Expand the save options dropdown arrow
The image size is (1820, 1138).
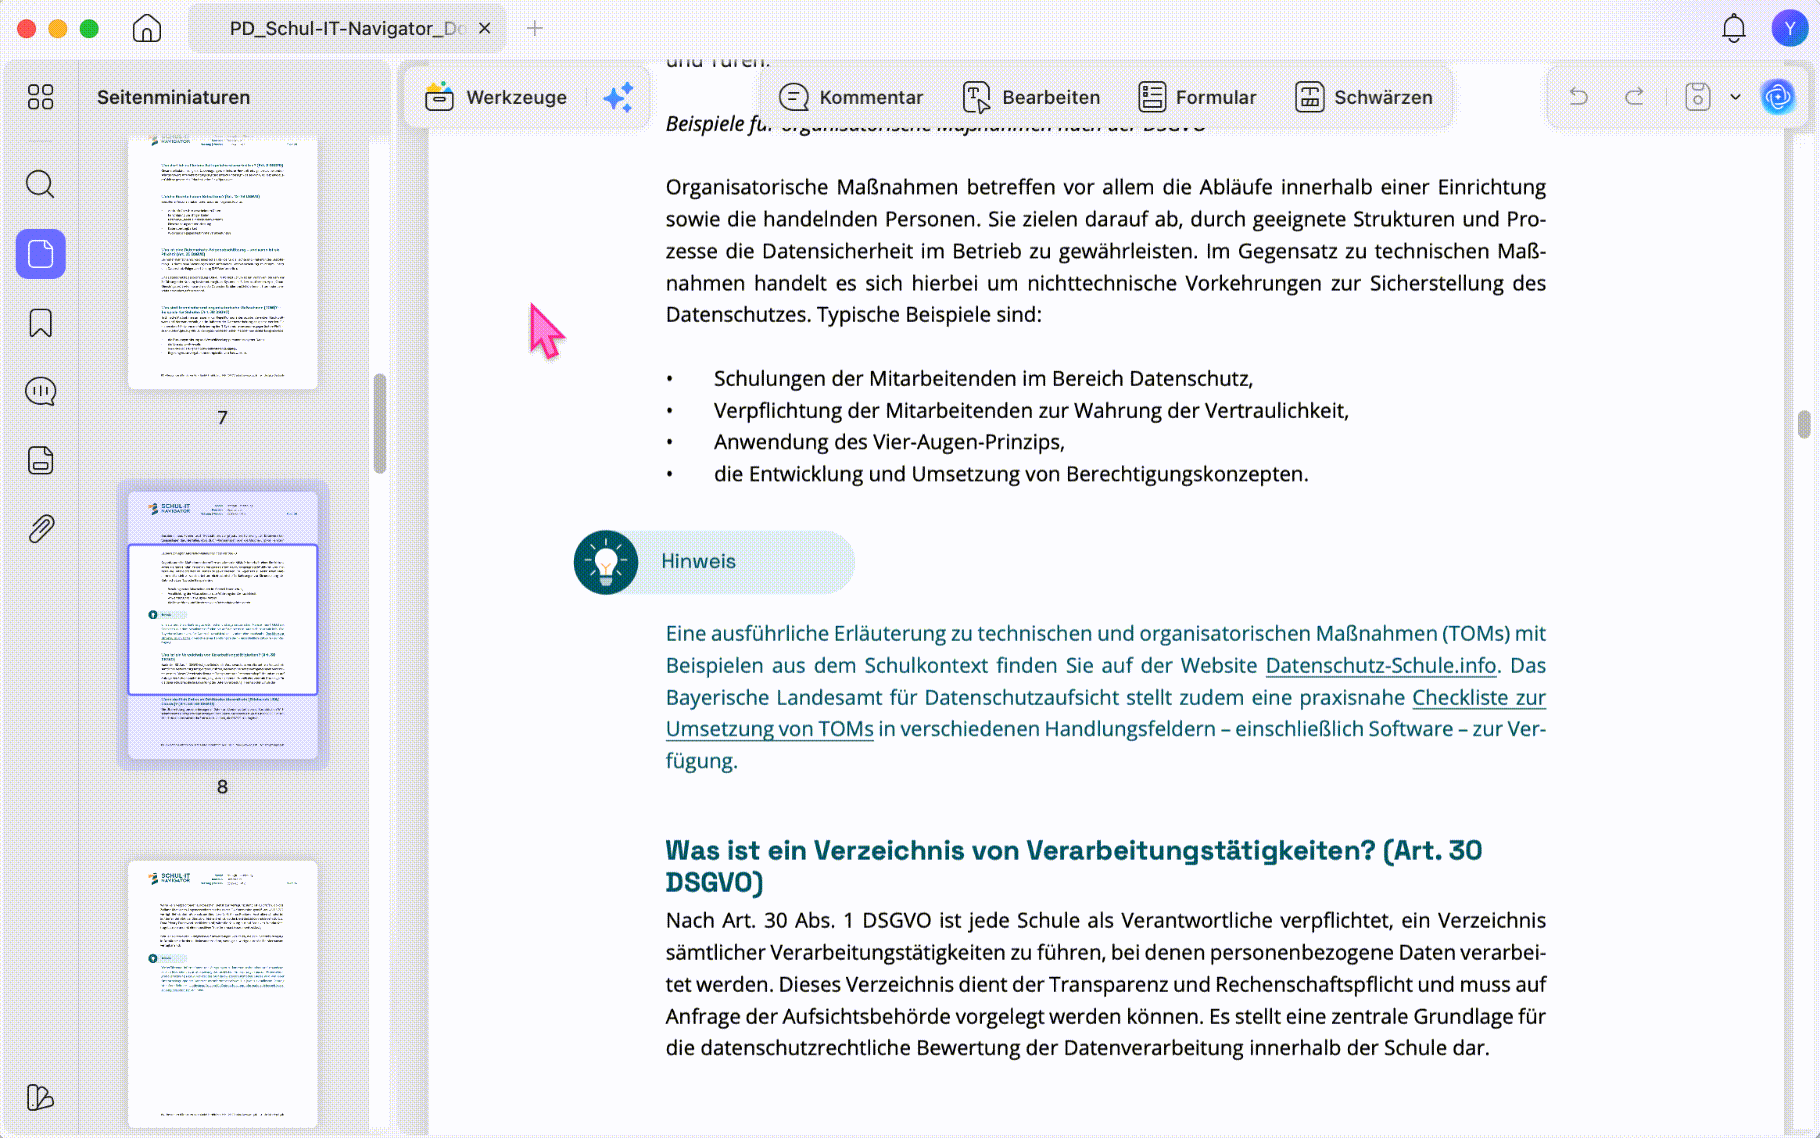pos(1735,97)
